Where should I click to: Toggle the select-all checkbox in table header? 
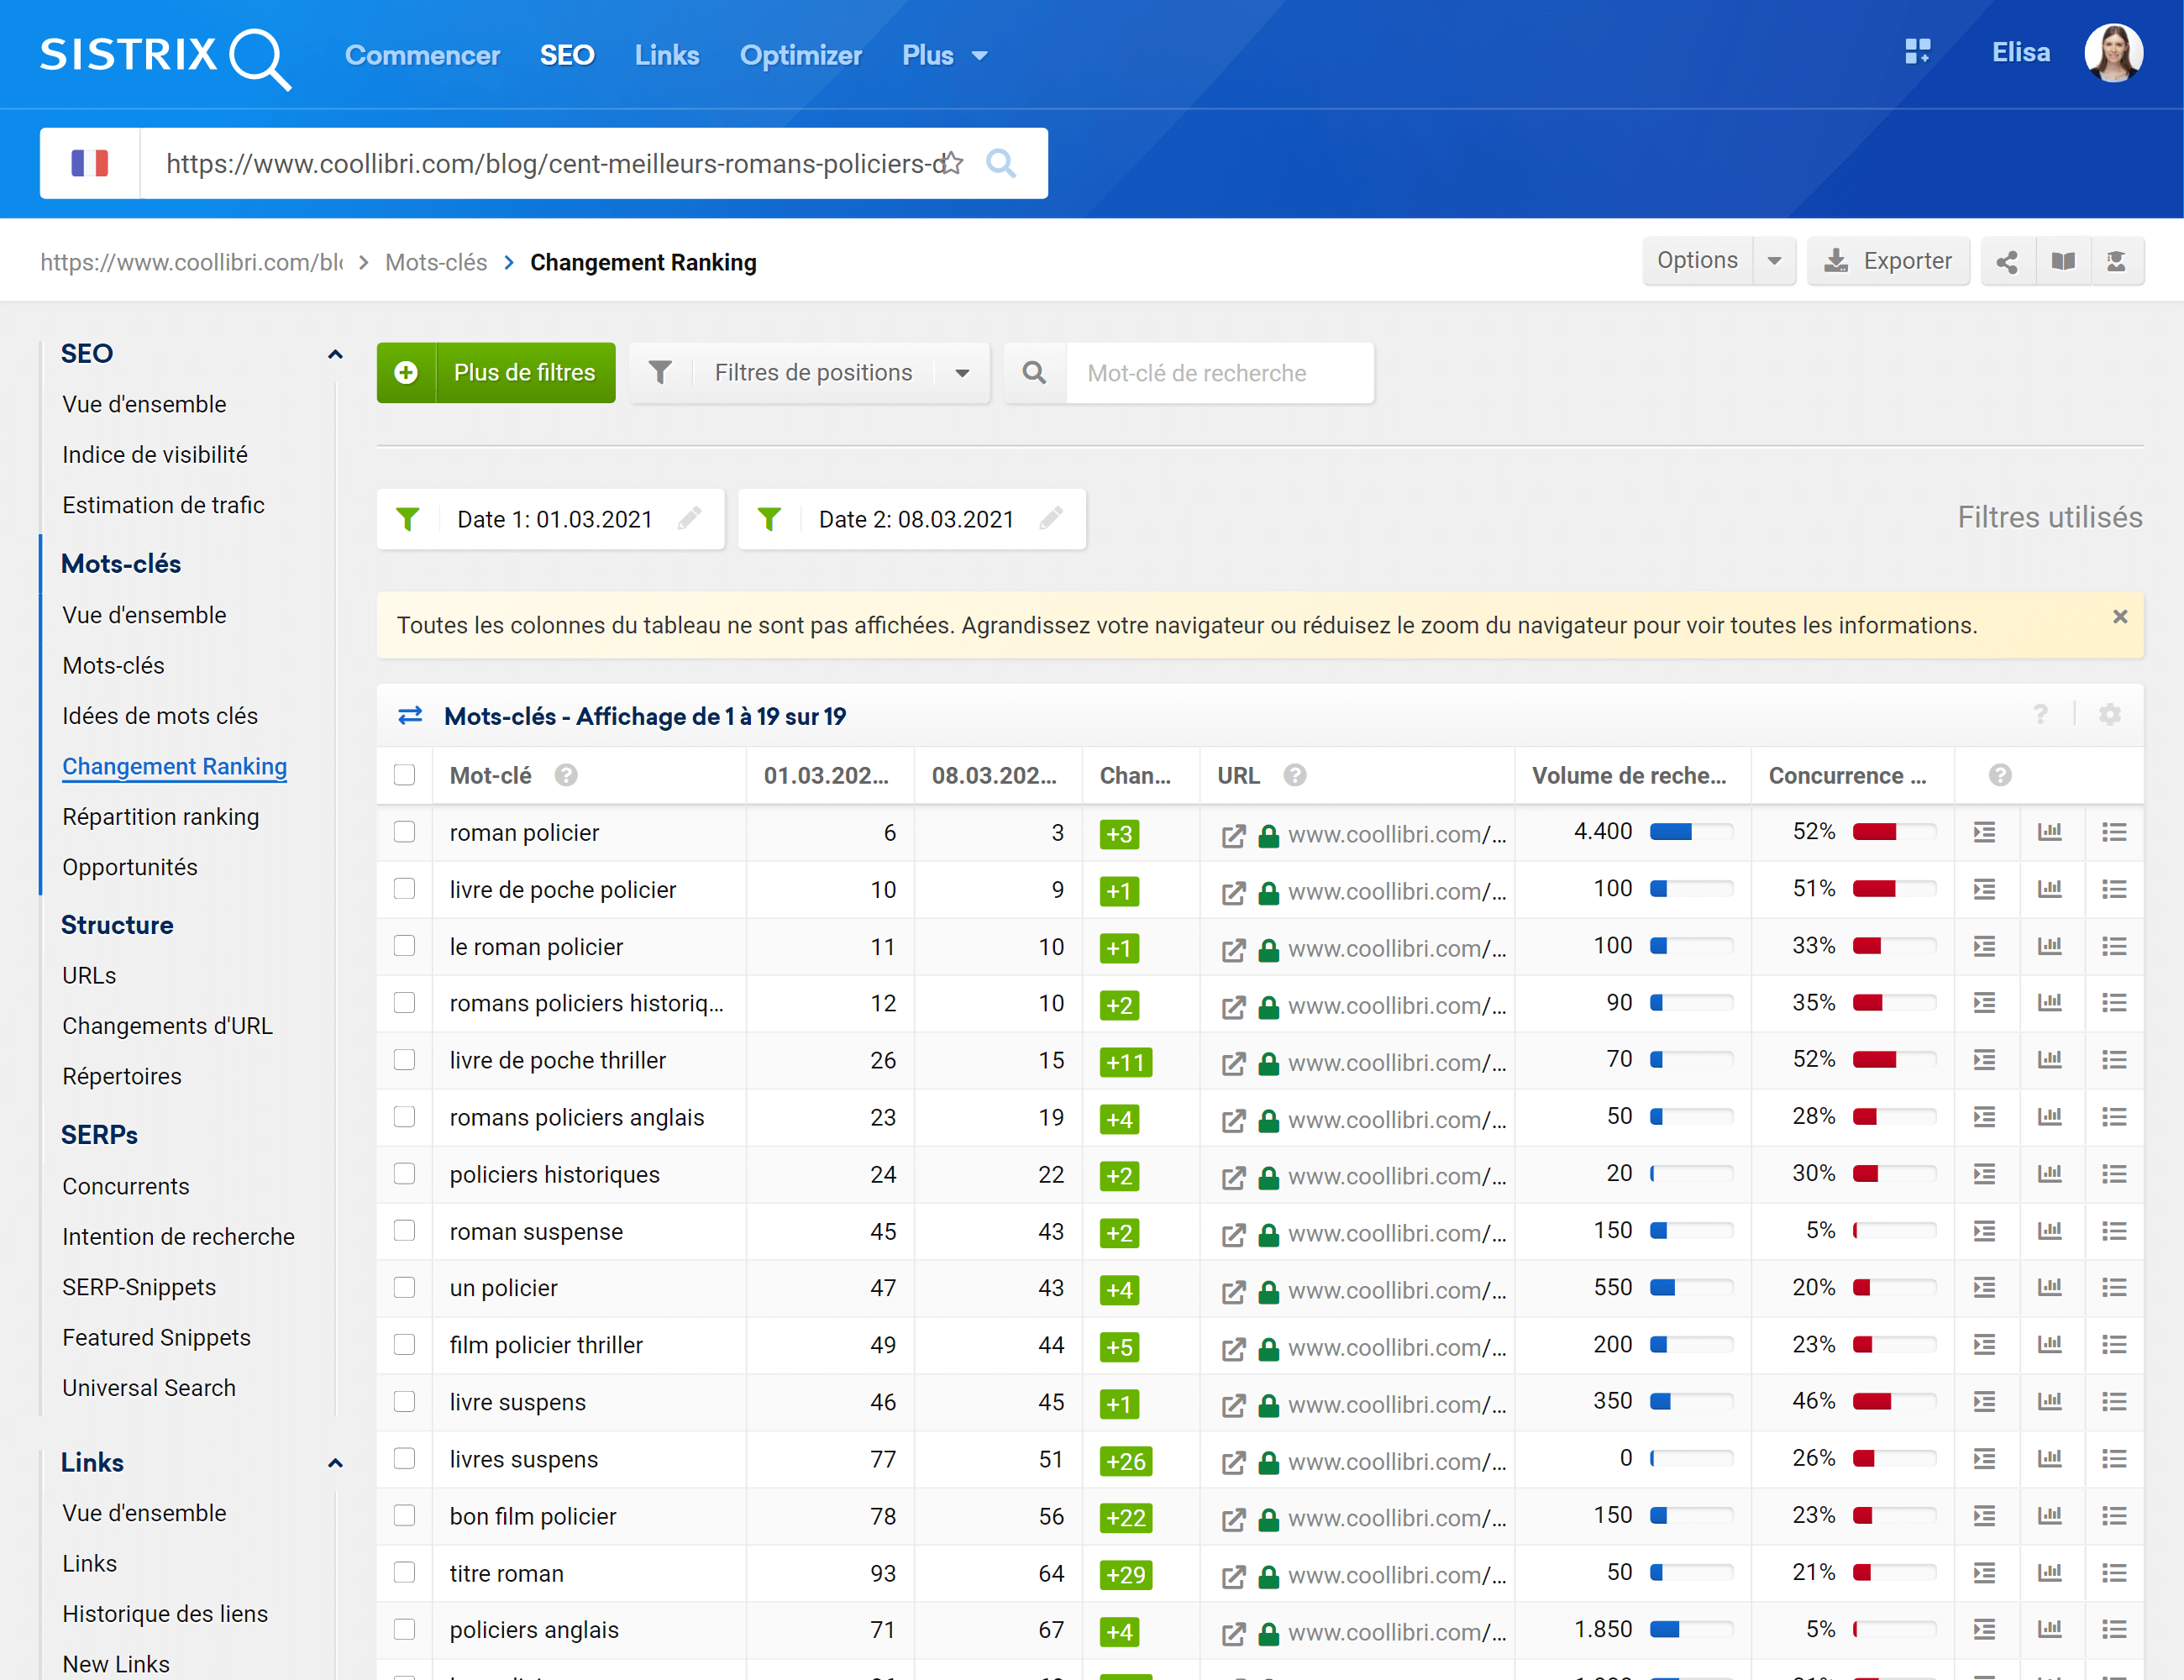click(x=404, y=775)
